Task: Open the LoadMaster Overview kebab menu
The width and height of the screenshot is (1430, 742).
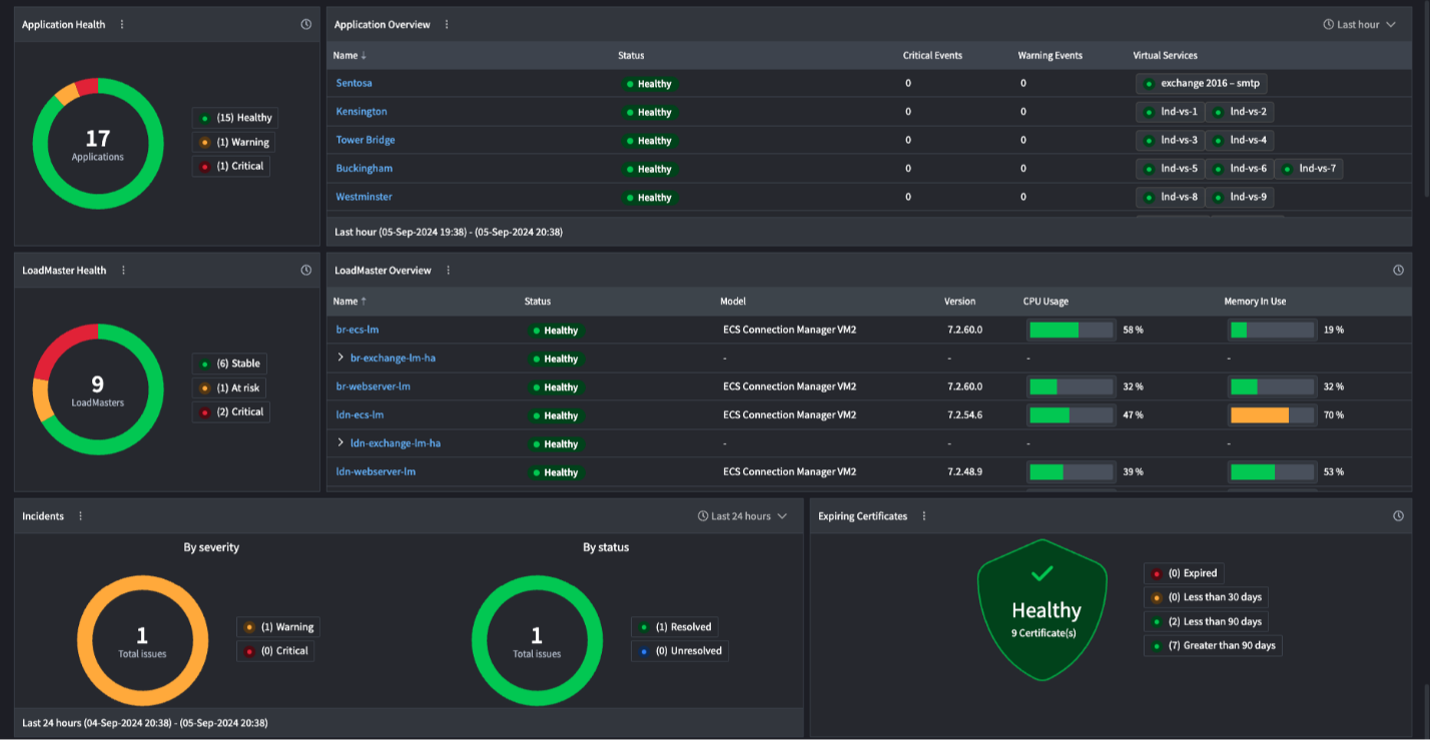Action: click(x=447, y=269)
